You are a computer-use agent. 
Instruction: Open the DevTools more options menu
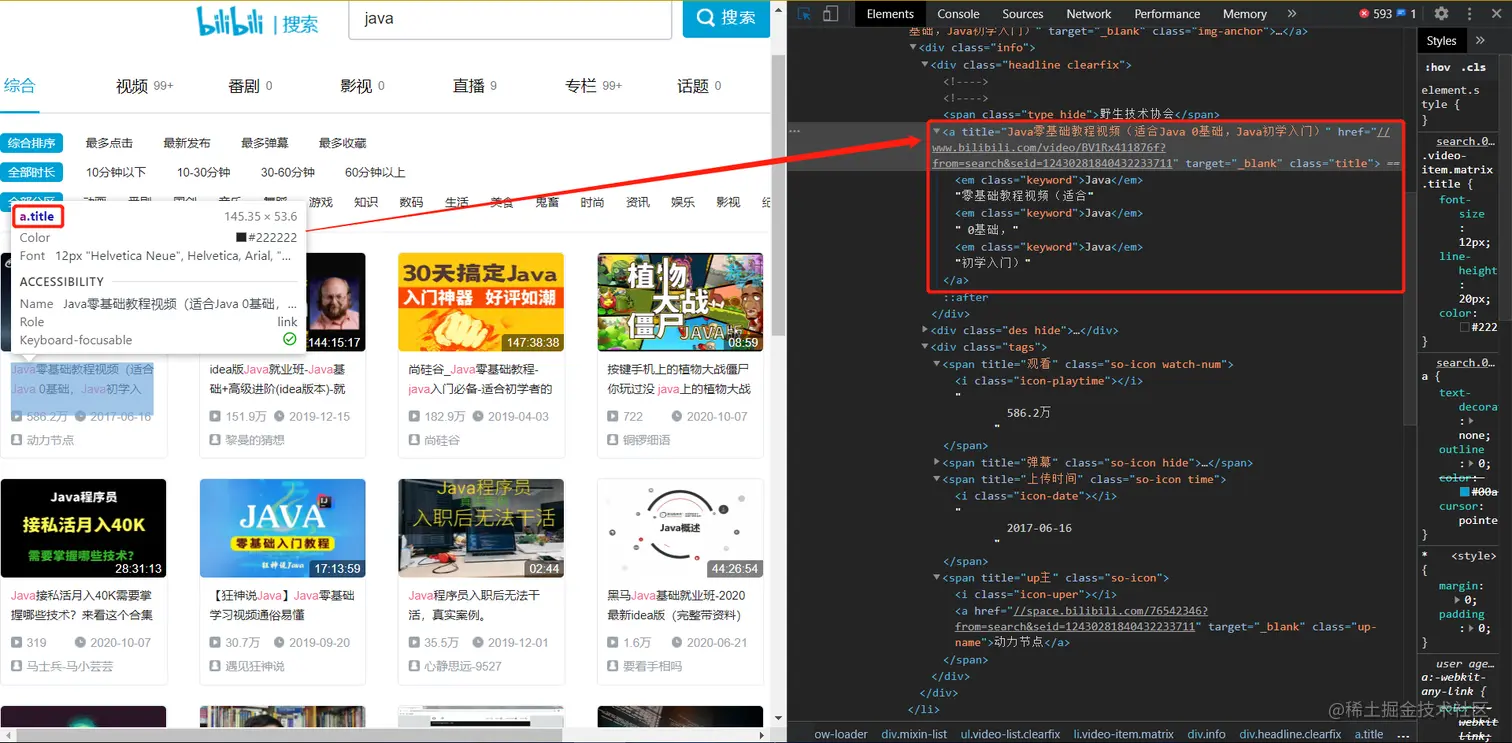coord(1470,14)
